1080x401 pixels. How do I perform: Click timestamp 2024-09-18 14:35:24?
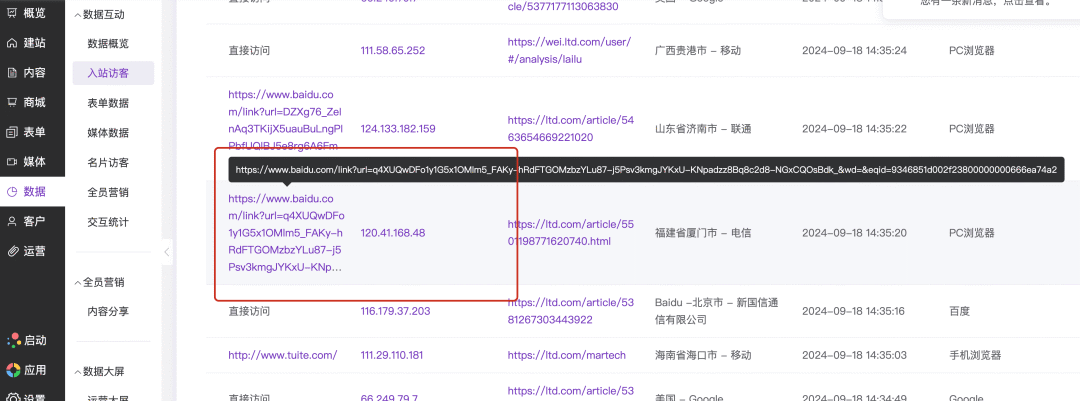(854, 50)
